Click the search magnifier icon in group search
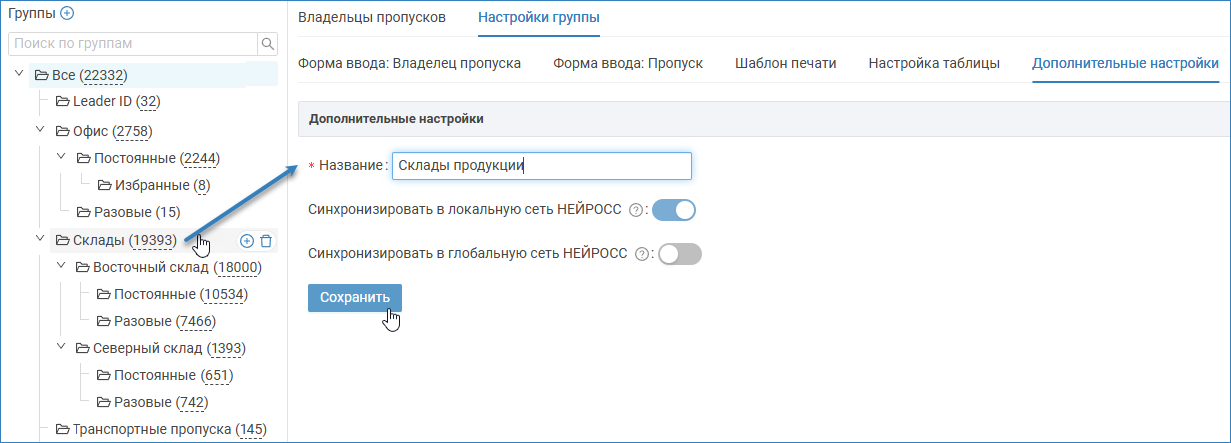This screenshot has width=1231, height=443. click(267, 44)
